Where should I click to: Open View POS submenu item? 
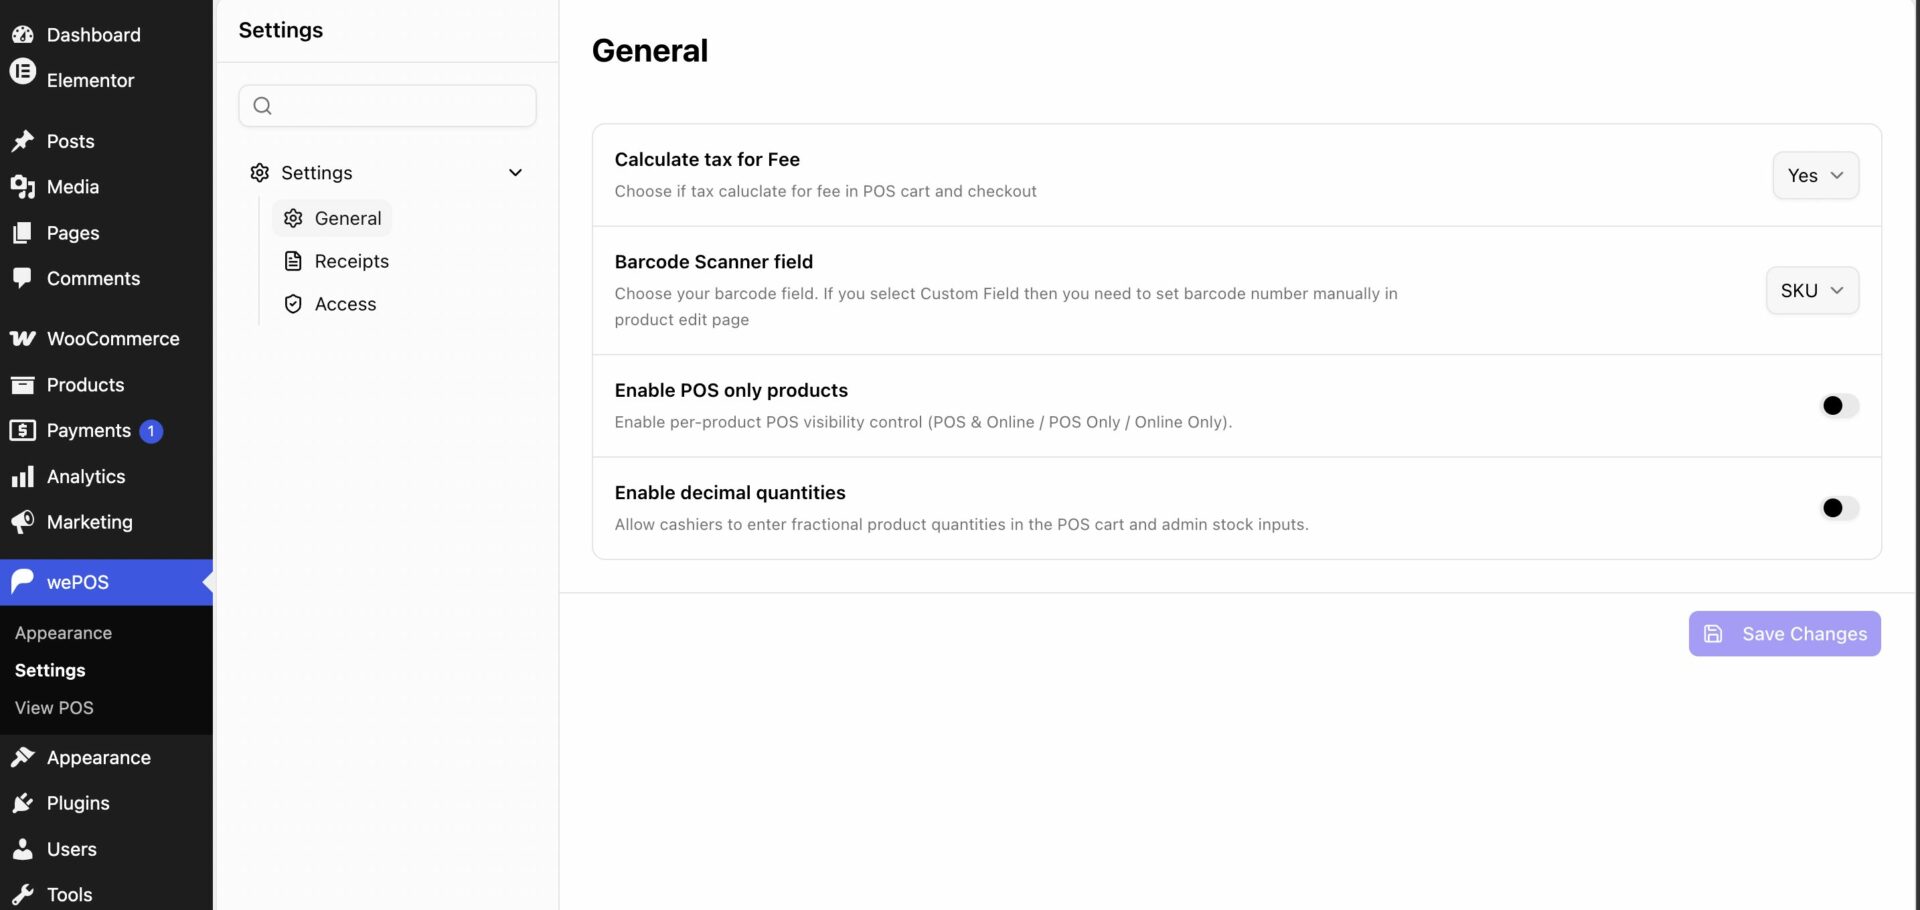point(54,708)
